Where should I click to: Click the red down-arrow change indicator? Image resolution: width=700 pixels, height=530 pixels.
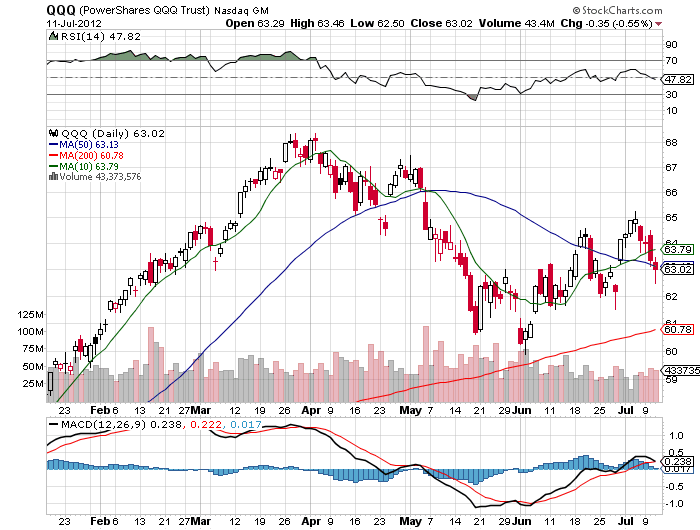[658, 24]
